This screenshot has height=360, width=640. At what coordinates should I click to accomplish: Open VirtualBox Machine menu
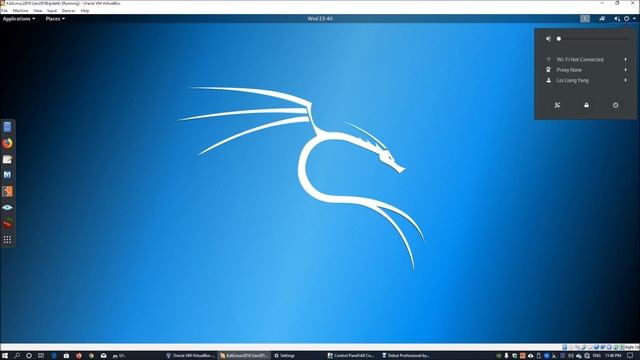tap(20, 11)
